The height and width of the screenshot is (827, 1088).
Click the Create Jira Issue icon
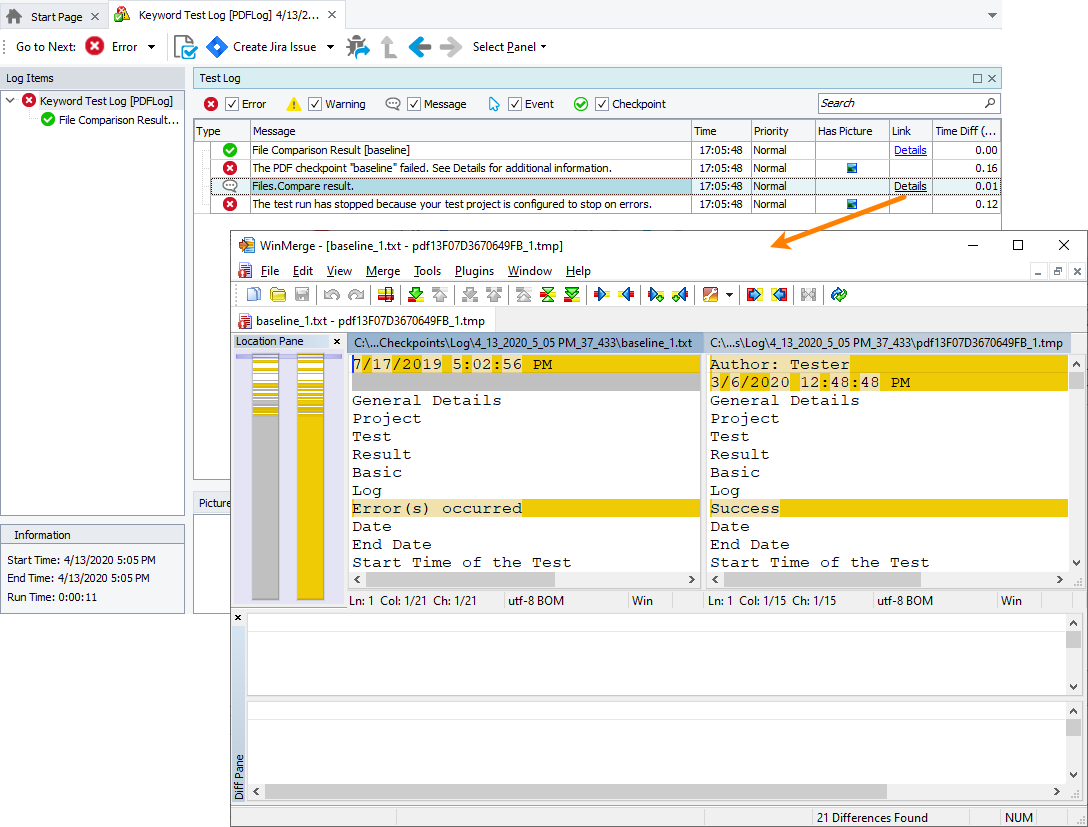point(217,47)
